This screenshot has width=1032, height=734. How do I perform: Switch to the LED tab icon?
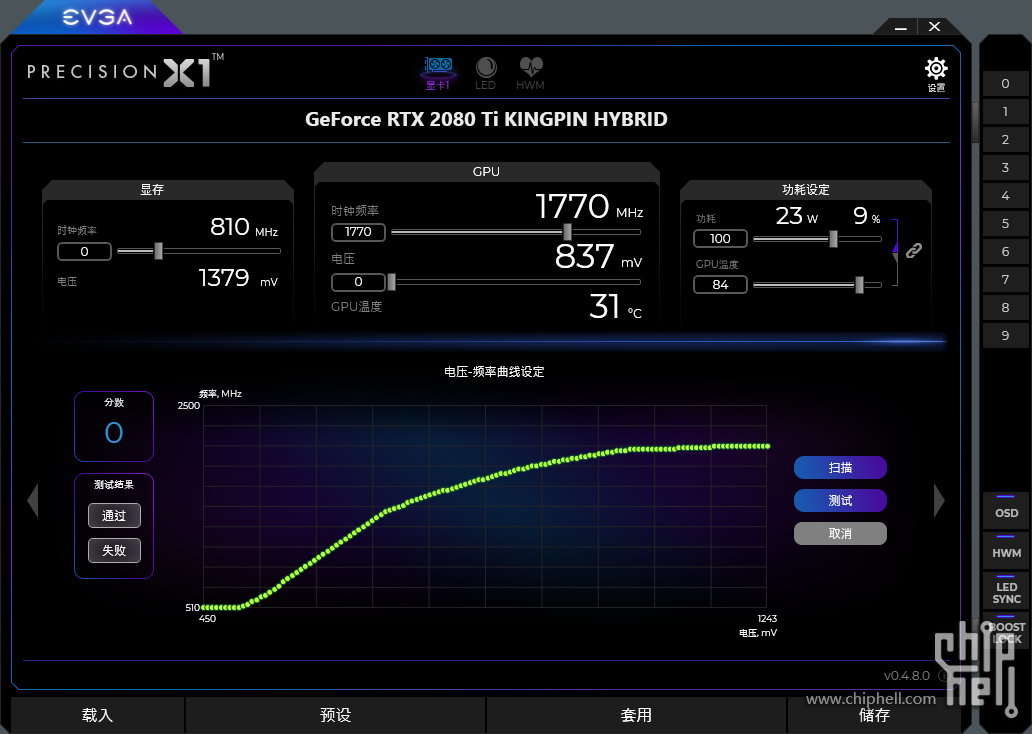(x=486, y=73)
